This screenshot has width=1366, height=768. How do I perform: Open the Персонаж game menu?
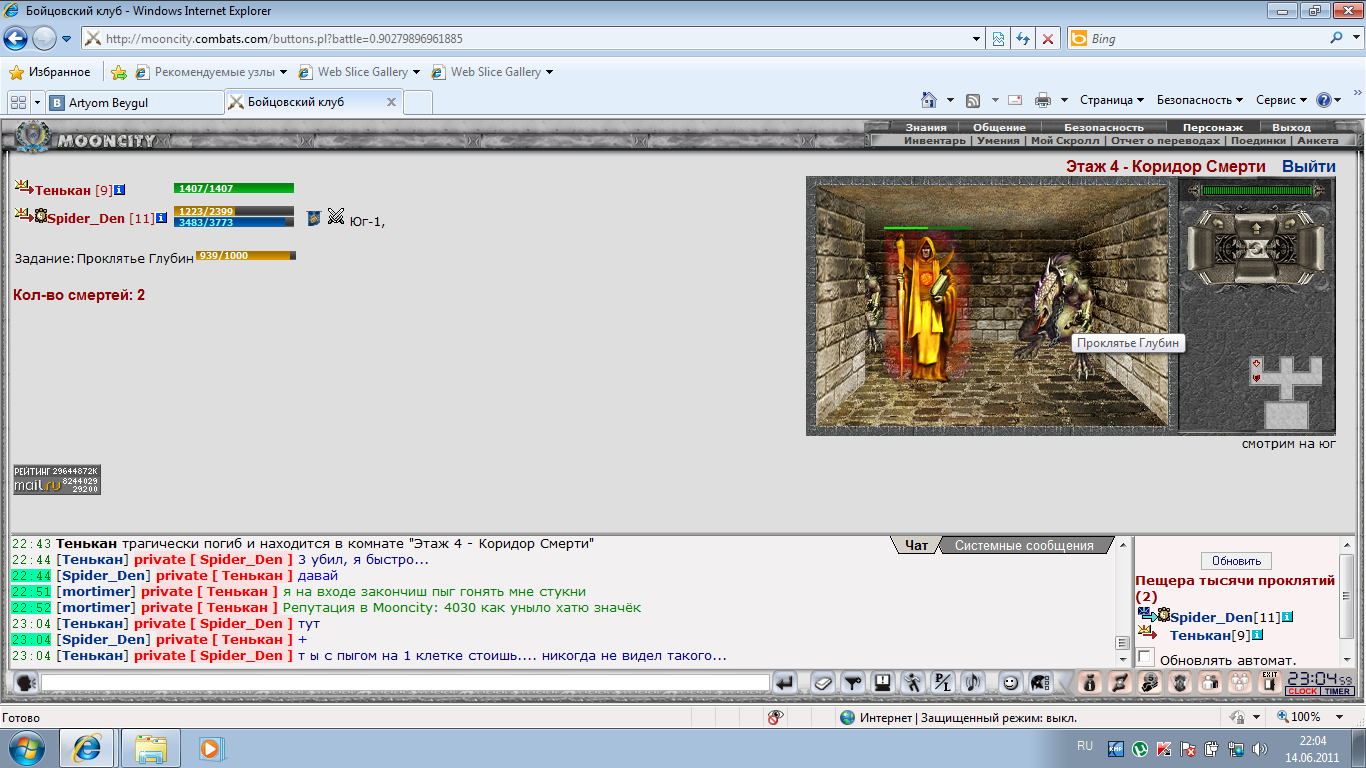pyautogui.click(x=1213, y=127)
